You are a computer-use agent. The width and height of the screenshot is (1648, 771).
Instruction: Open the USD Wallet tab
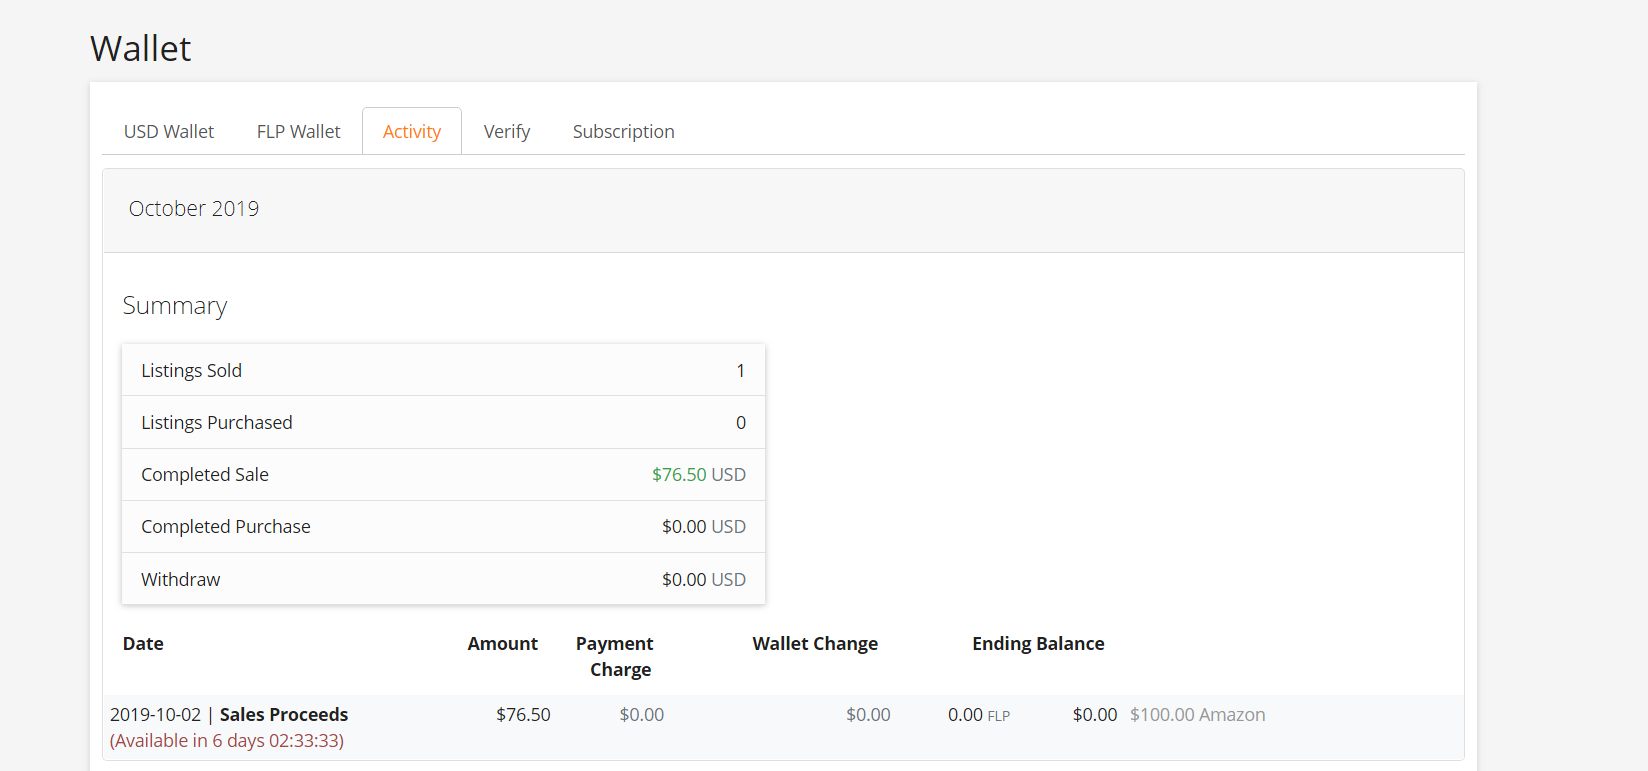coord(169,132)
